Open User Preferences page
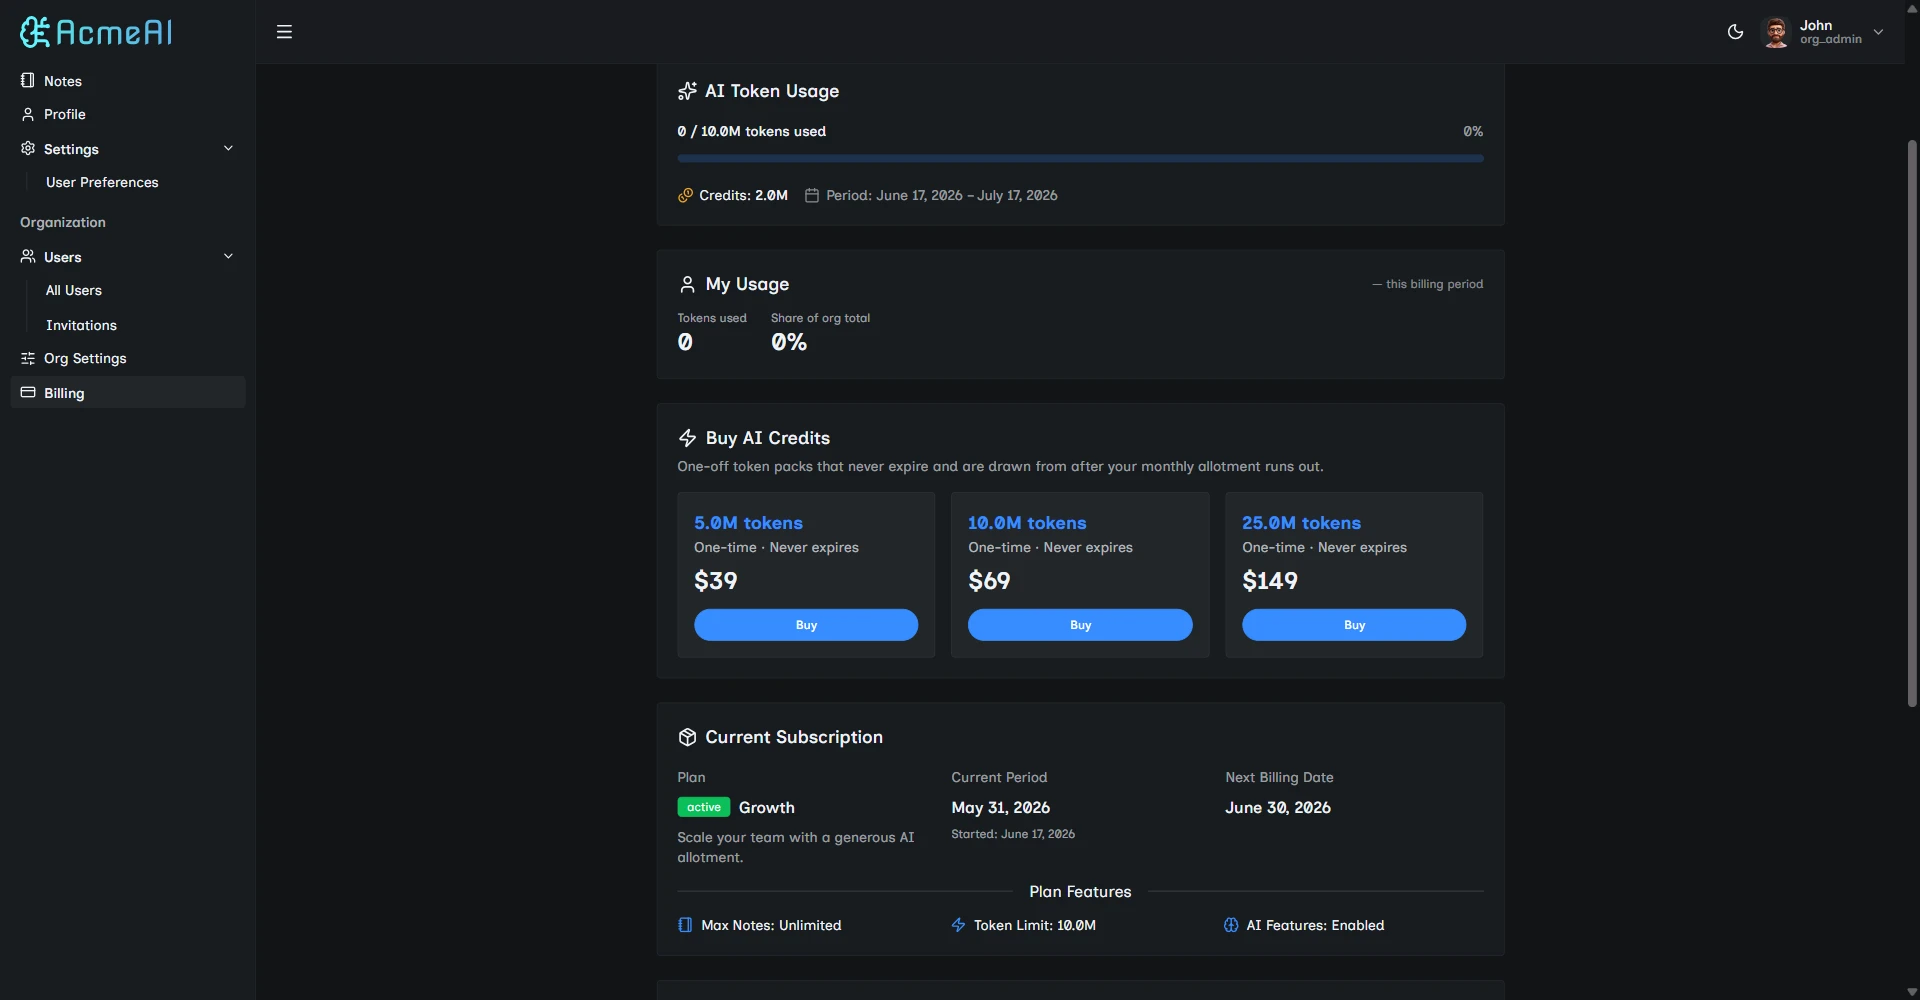1920x1000 pixels. [x=102, y=182]
